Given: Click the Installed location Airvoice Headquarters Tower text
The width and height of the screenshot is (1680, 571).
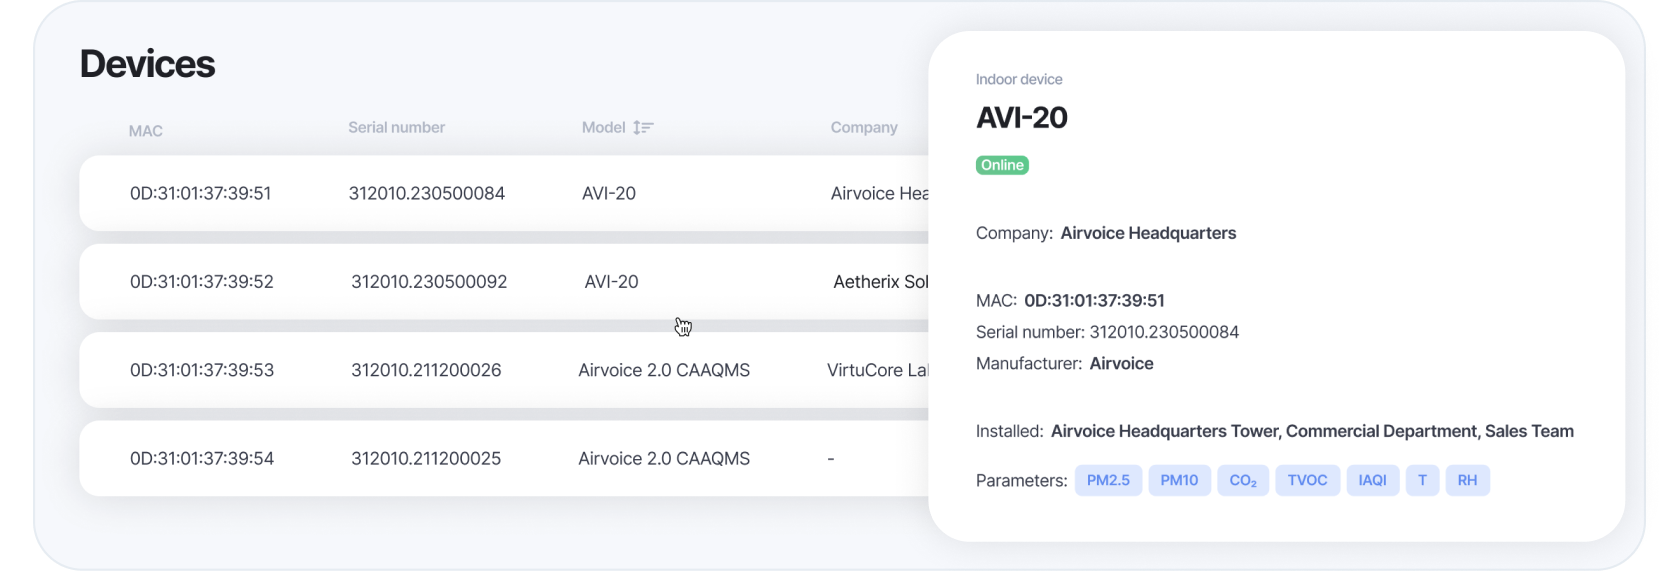Looking at the screenshot, I should pyautogui.click(x=1312, y=432).
